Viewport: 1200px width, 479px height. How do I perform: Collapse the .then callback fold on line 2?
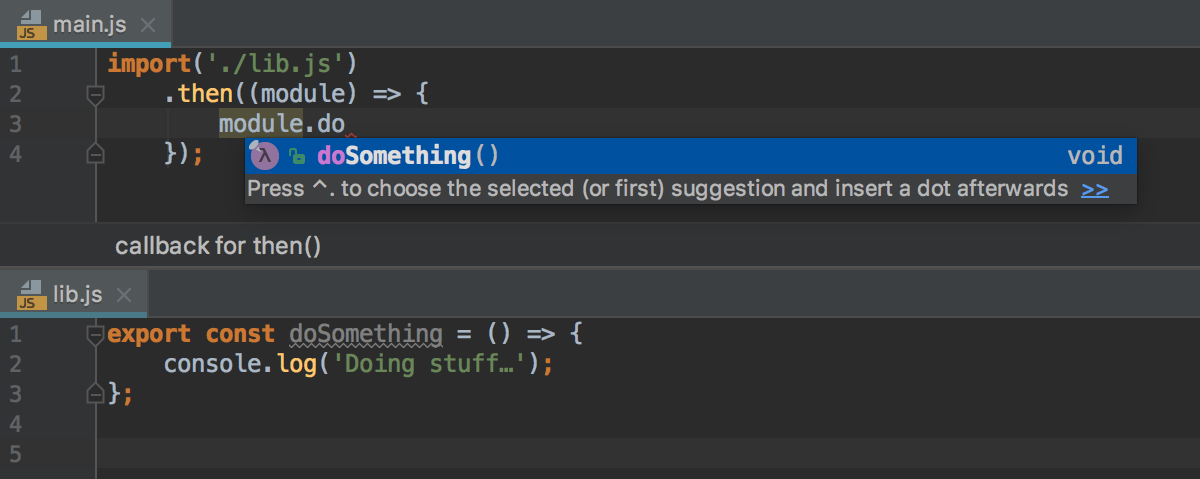[x=96, y=95]
